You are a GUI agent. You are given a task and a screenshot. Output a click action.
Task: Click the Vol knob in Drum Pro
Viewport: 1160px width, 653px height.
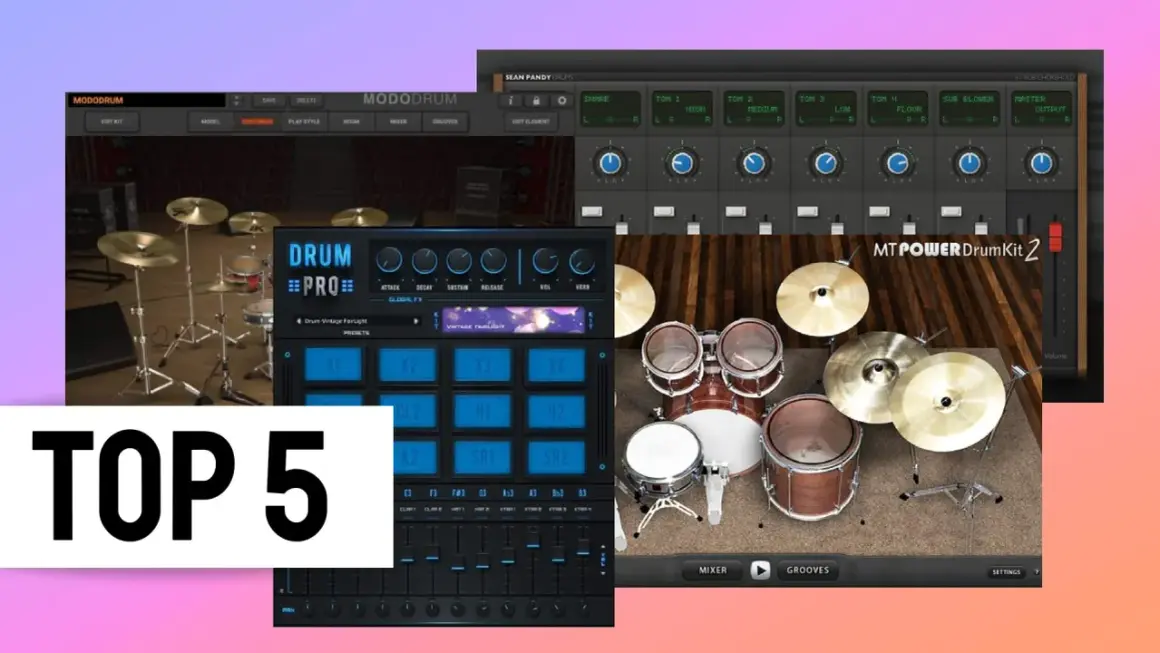click(x=545, y=260)
